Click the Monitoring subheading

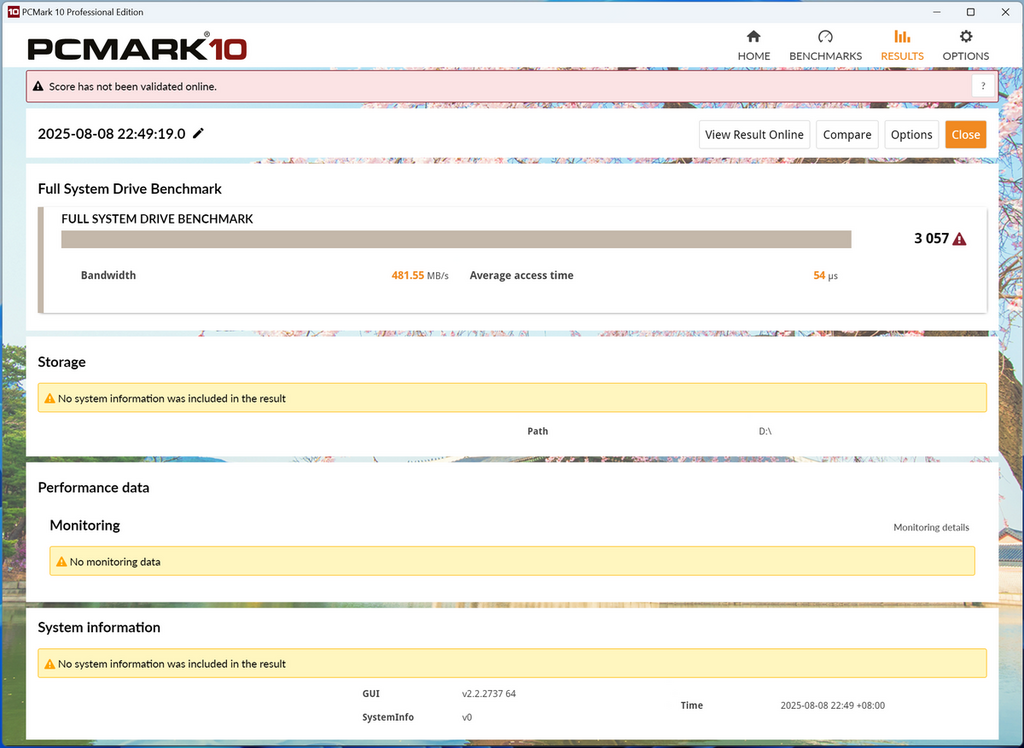(x=85, y=525)
